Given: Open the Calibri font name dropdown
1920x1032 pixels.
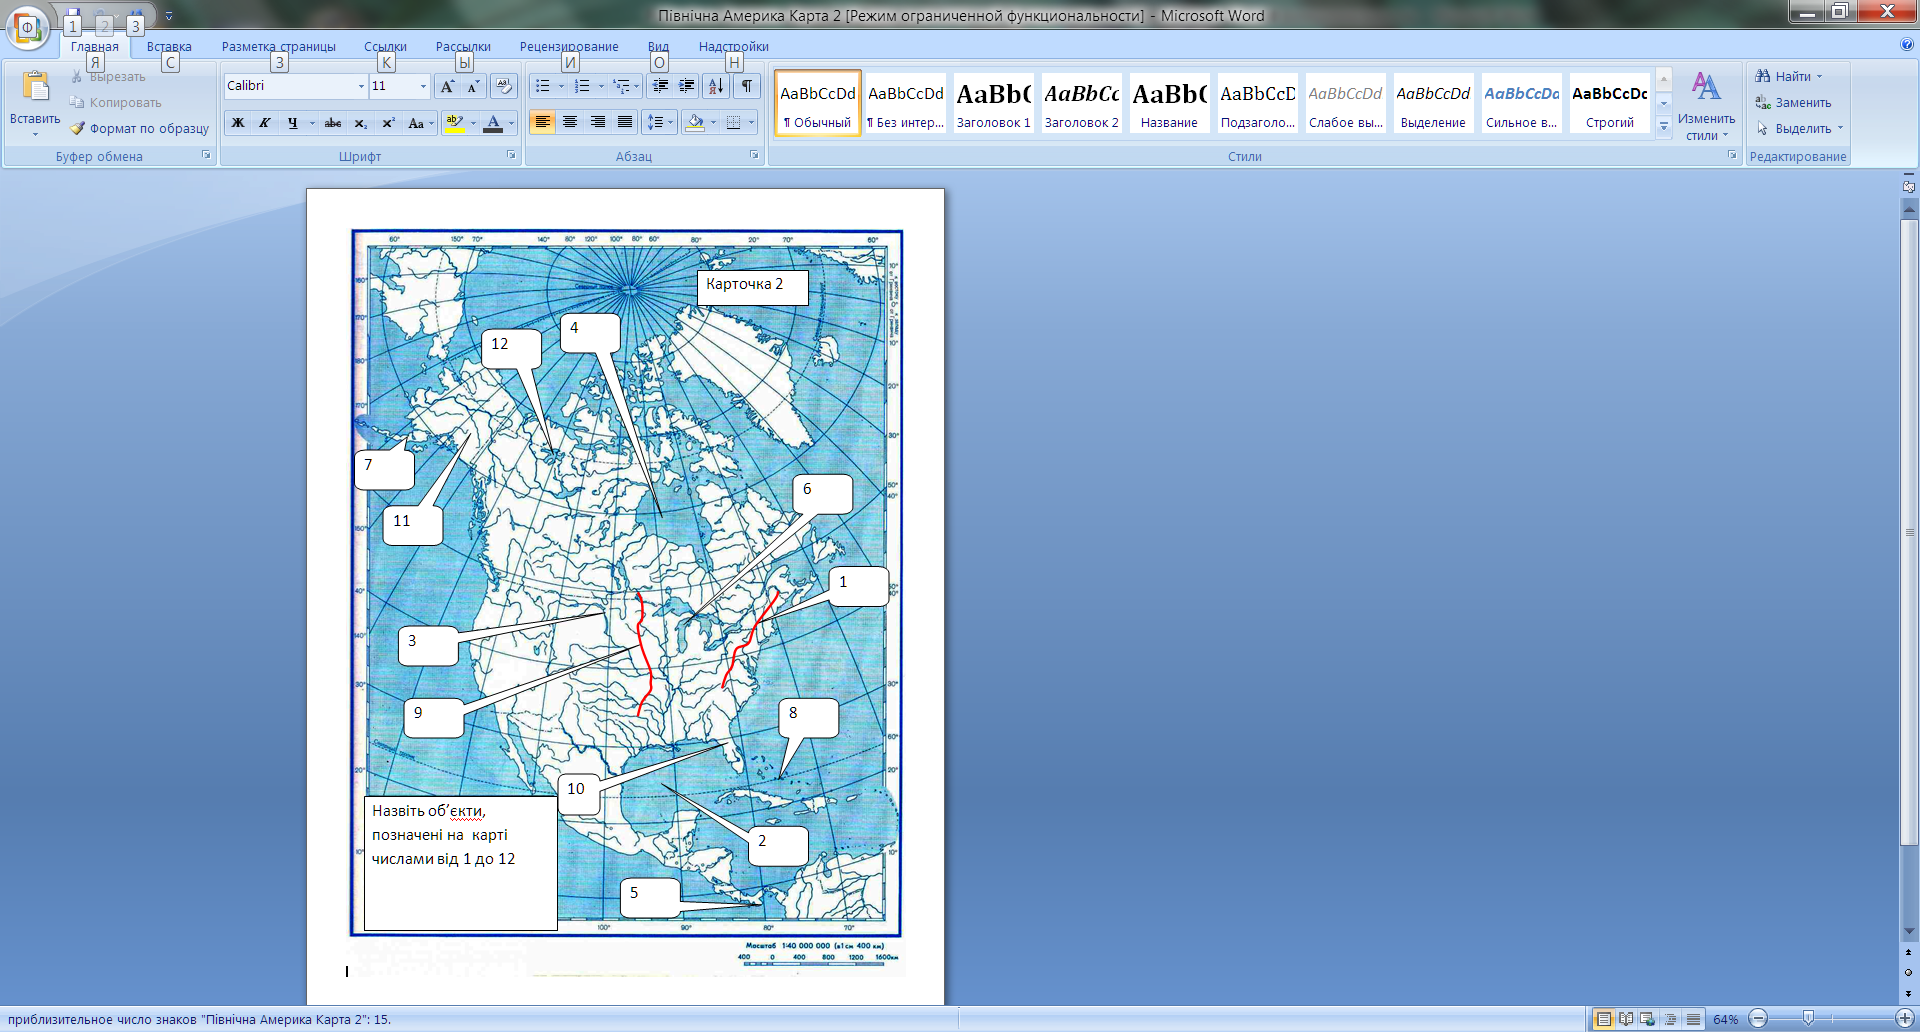Looking at the screenshot, I should pos(361,87).
